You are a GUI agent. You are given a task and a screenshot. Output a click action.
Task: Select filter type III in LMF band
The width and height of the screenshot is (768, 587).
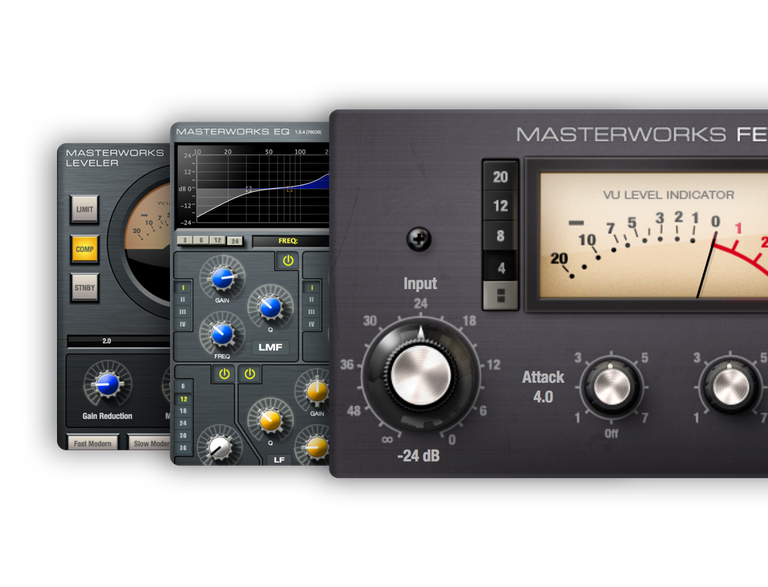(x=183, y=311)
